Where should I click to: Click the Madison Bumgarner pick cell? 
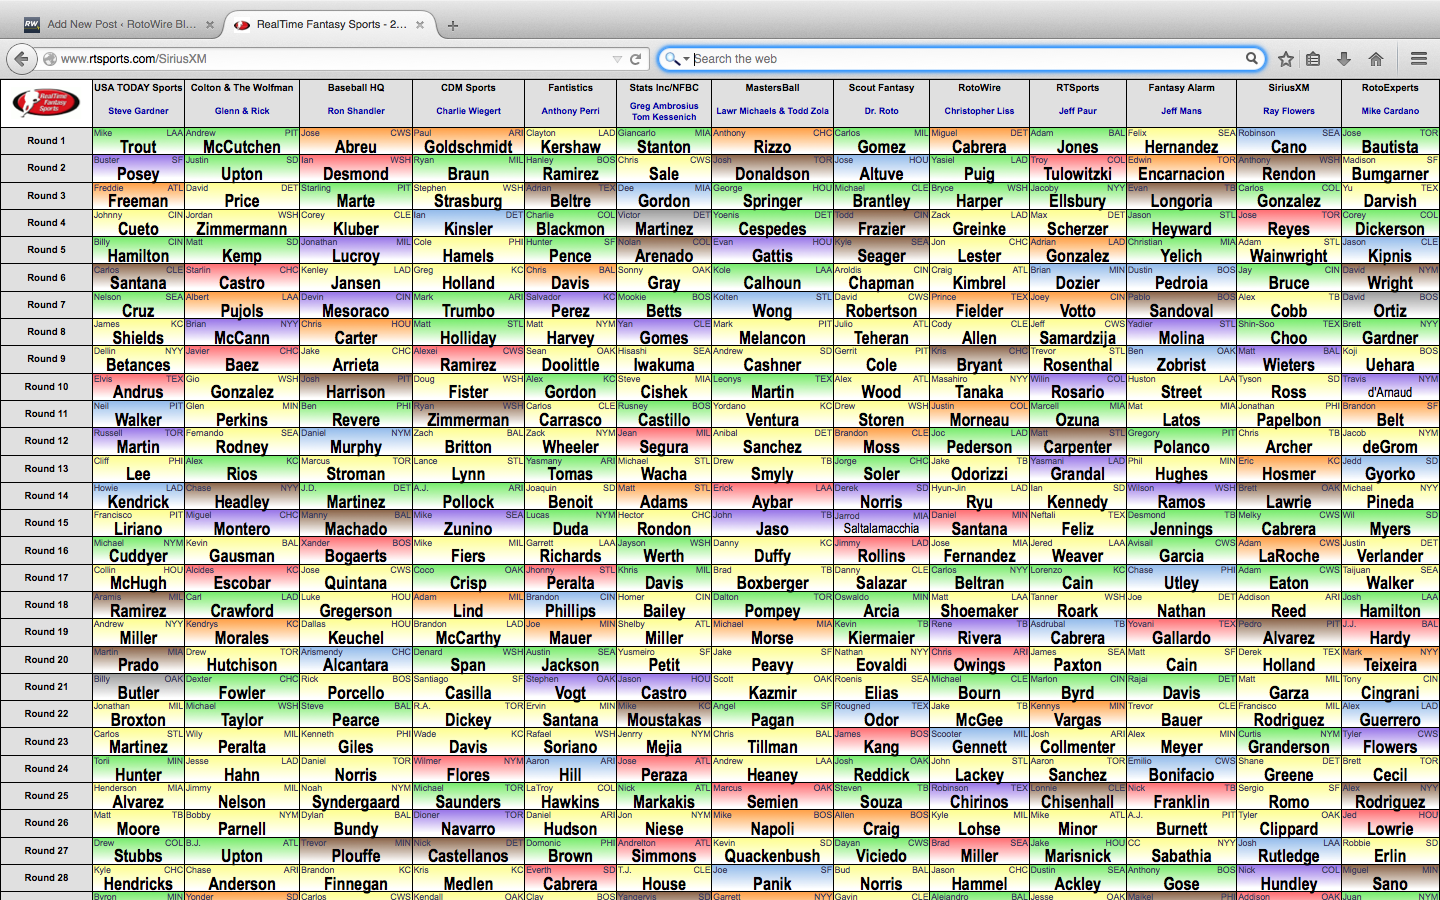pos(1390,168)
